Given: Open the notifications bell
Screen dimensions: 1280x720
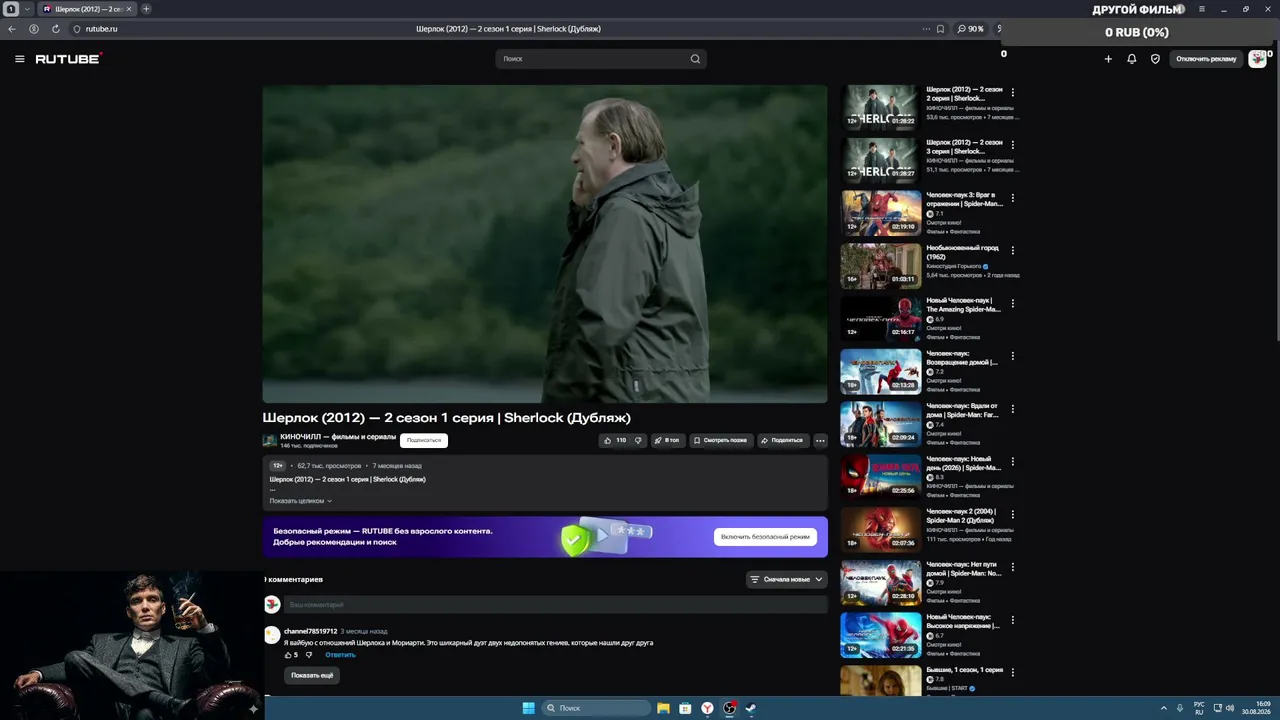Looking at the screenshot, I should pyautogui.click(x=1132, y=59).
